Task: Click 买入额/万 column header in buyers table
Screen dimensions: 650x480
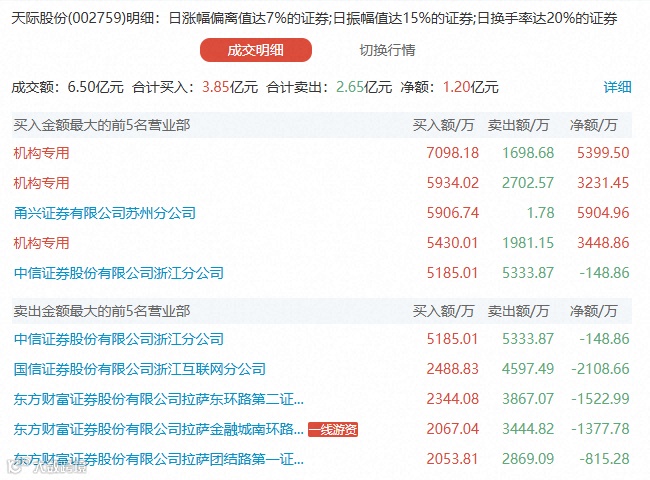Action: [443, 125]
